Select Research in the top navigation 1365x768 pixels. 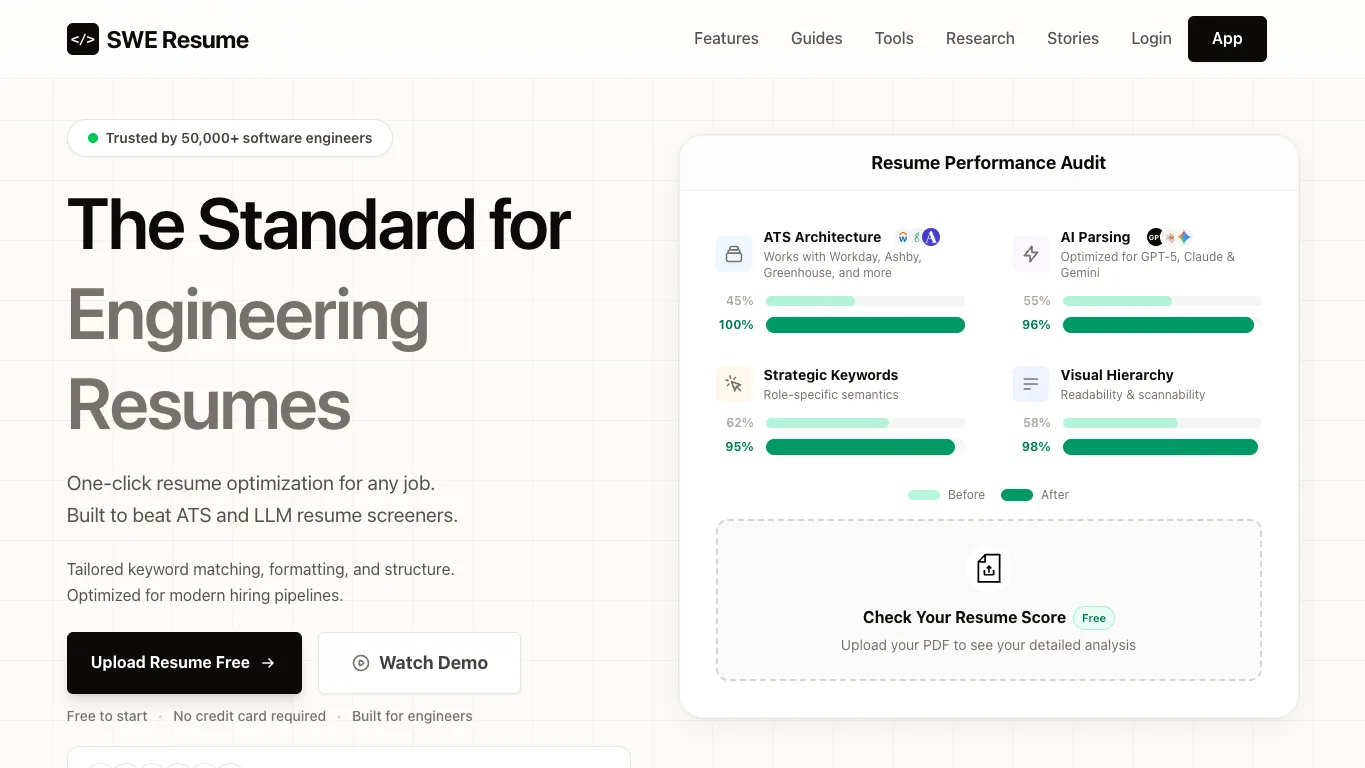980,38
